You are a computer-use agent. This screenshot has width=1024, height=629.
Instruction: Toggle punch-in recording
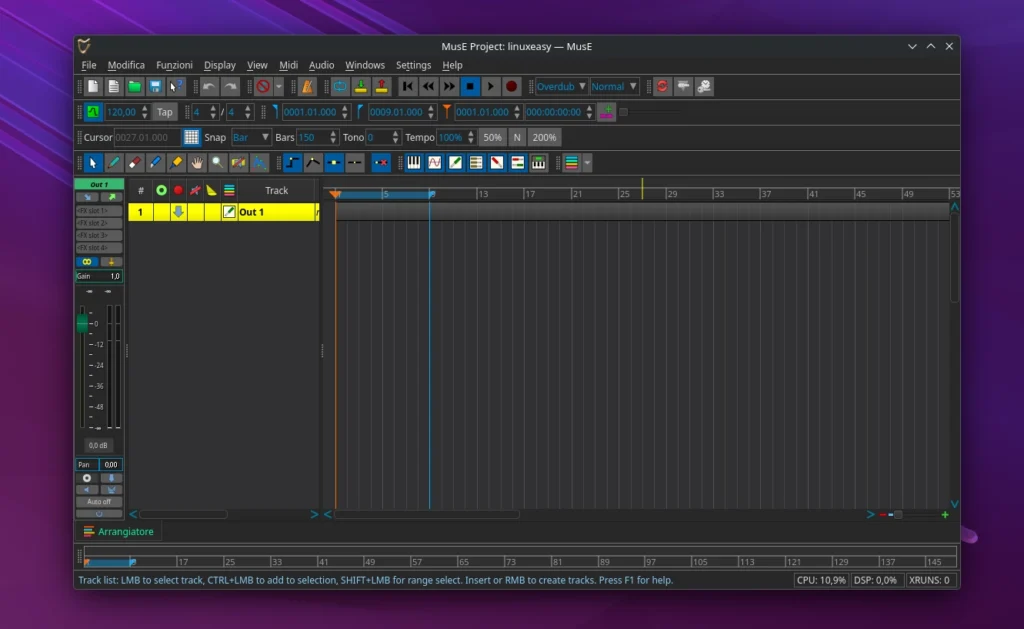(x=361, y=86)
